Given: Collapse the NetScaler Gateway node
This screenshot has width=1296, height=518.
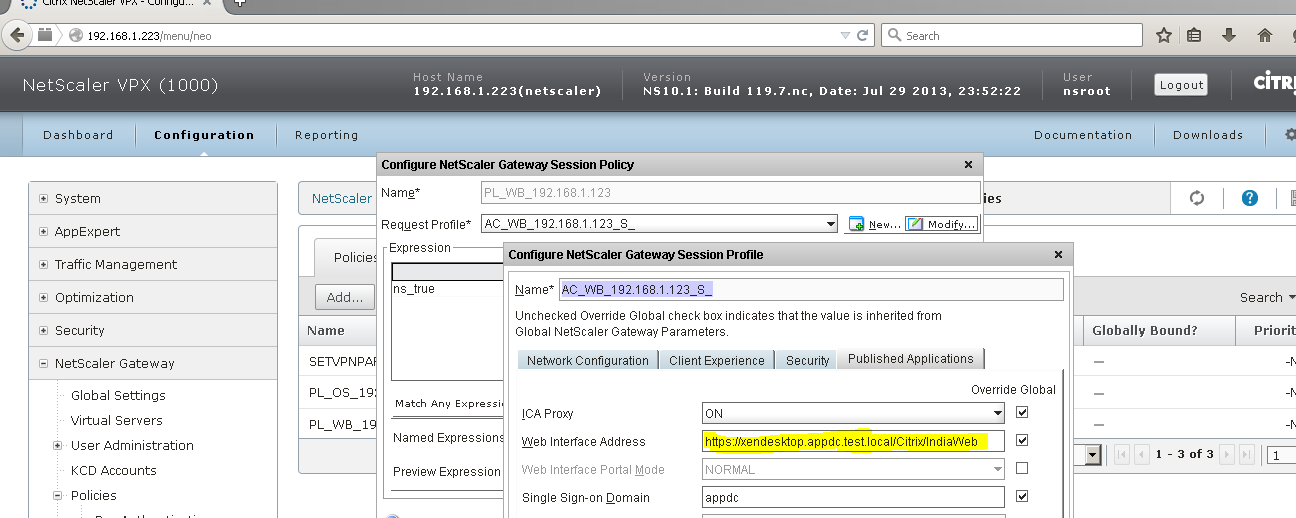Looking at the screenshot, I should [x=43, y=363].
